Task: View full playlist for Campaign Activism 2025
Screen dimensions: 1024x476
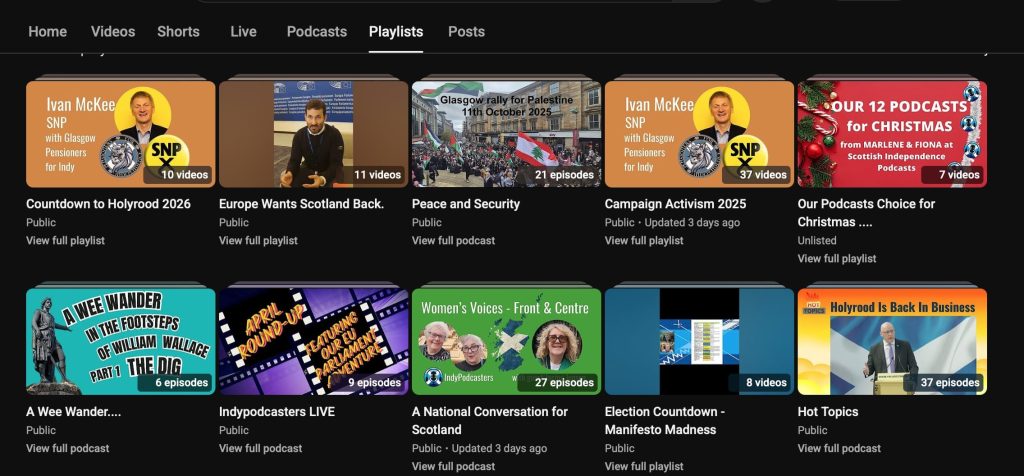Action: coord(644,240)
